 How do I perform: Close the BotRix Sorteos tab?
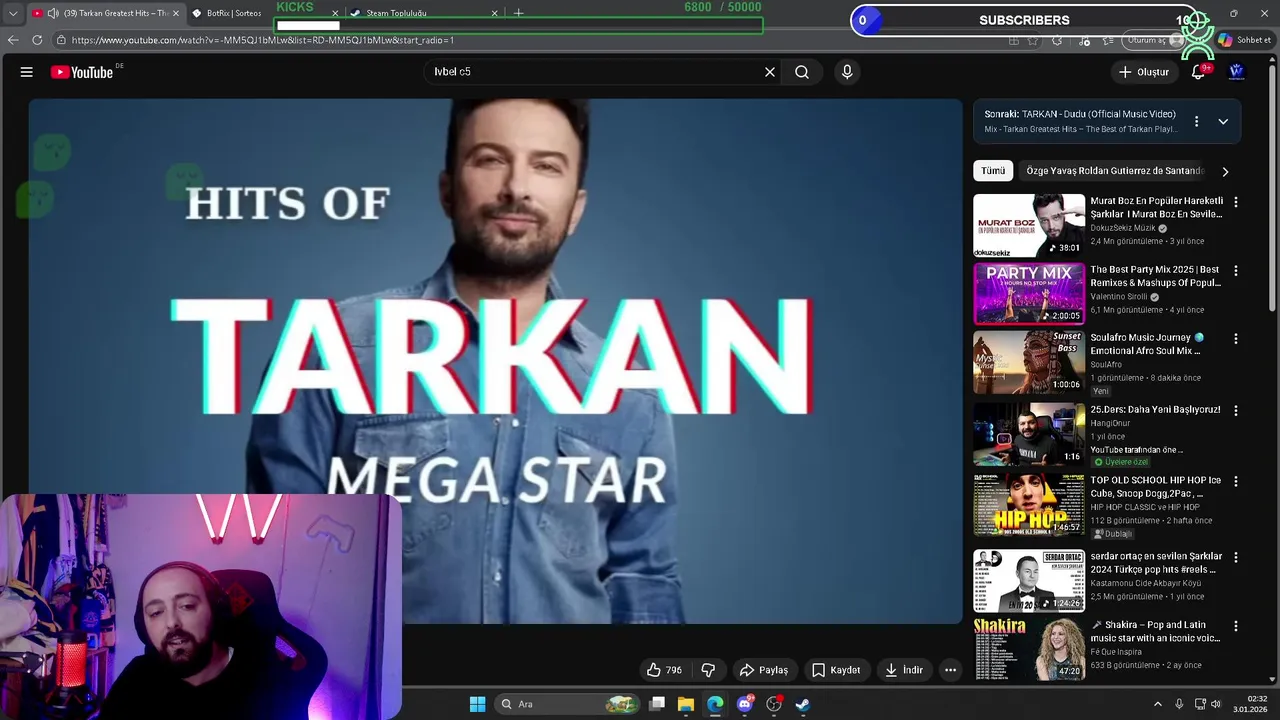tap(335, 13)
